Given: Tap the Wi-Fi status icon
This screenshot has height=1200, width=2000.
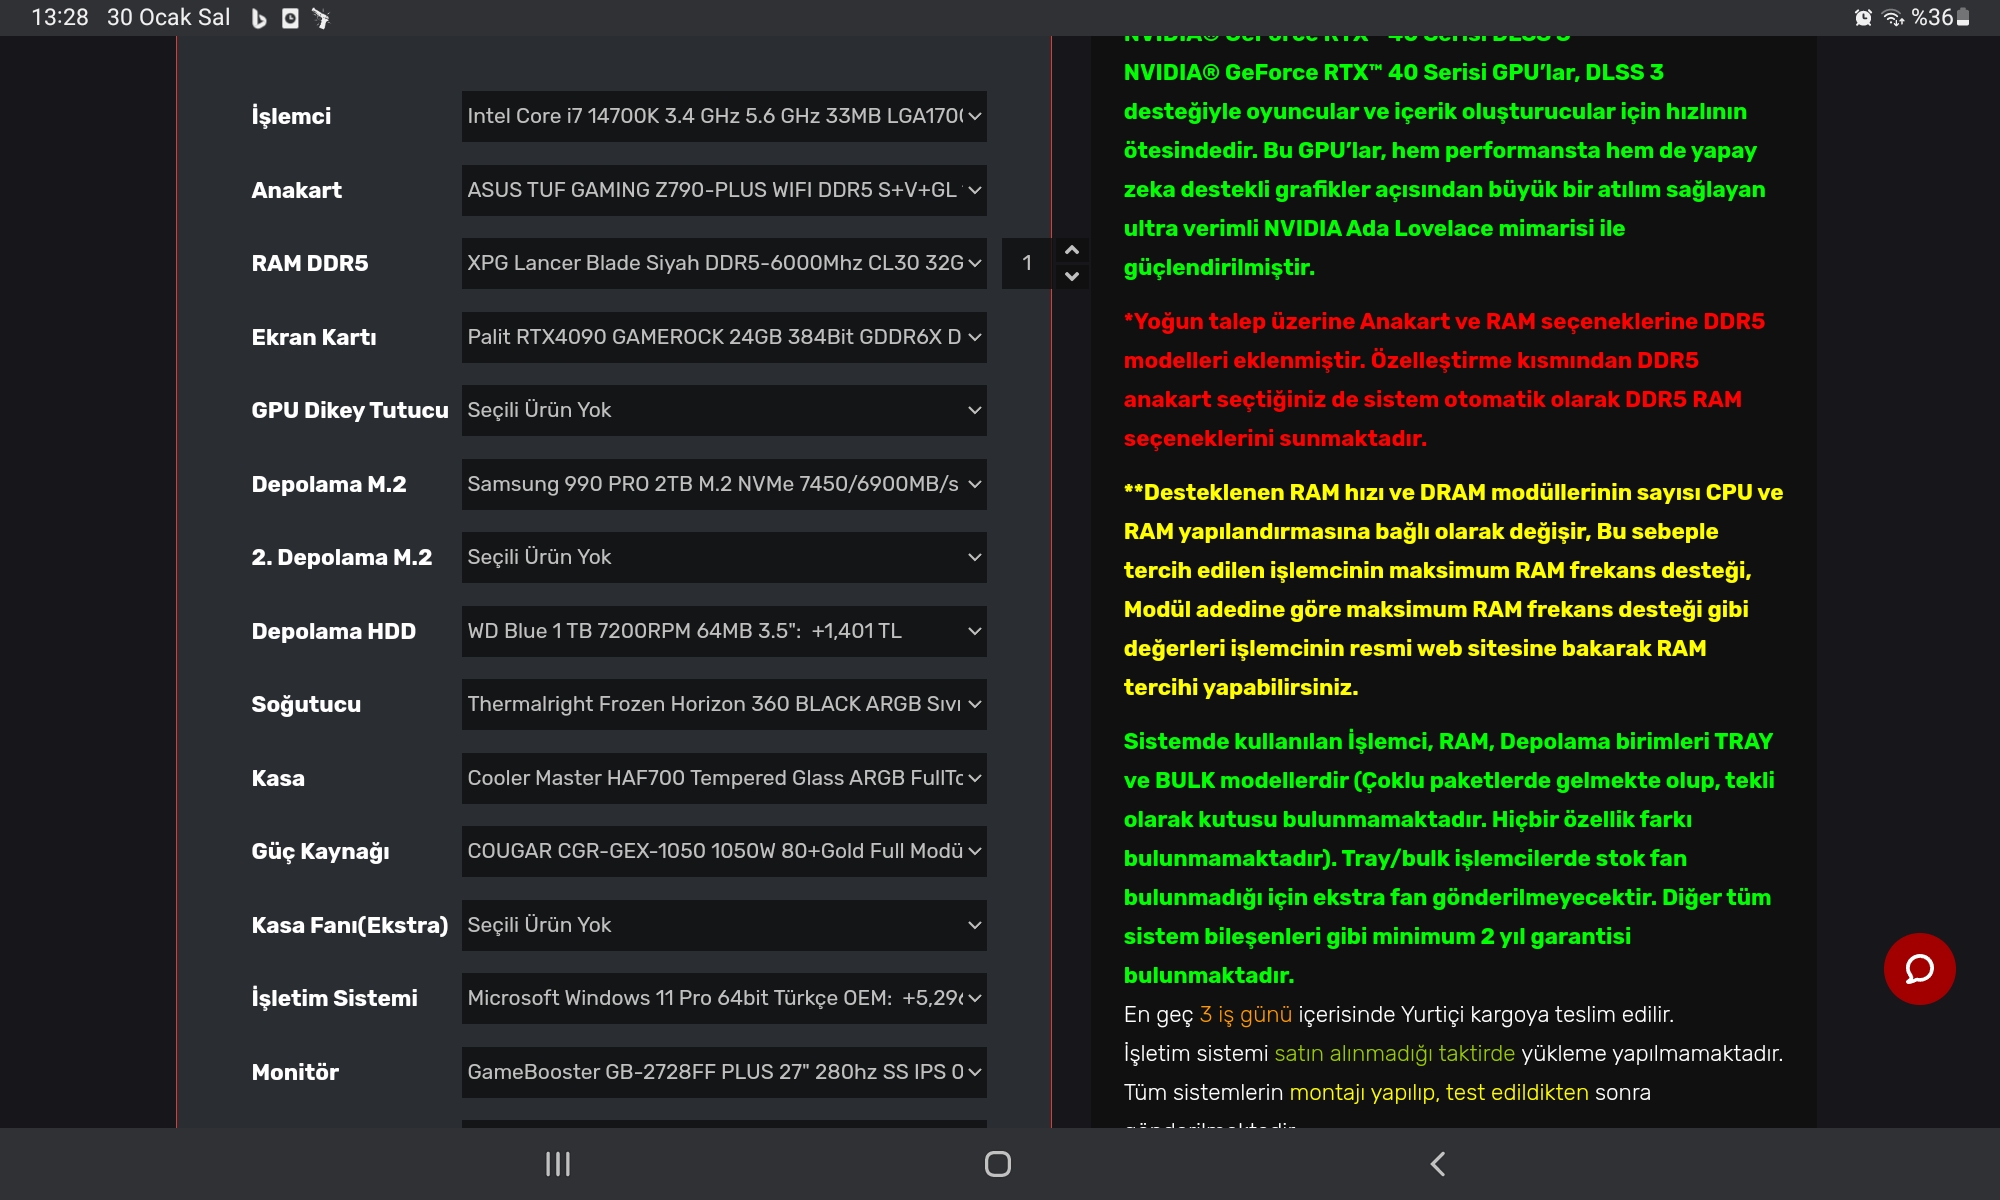Looking at the screenshot, I should [x=1893, y=18].
